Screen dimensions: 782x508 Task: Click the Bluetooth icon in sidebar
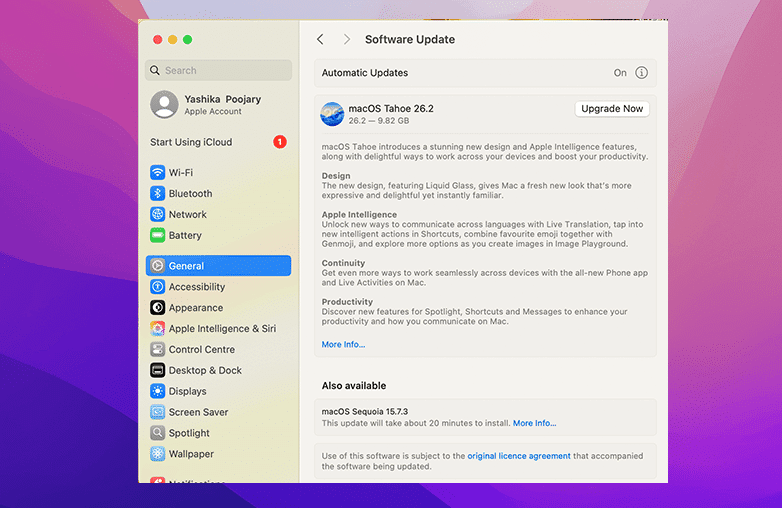[x=158, y=193]
